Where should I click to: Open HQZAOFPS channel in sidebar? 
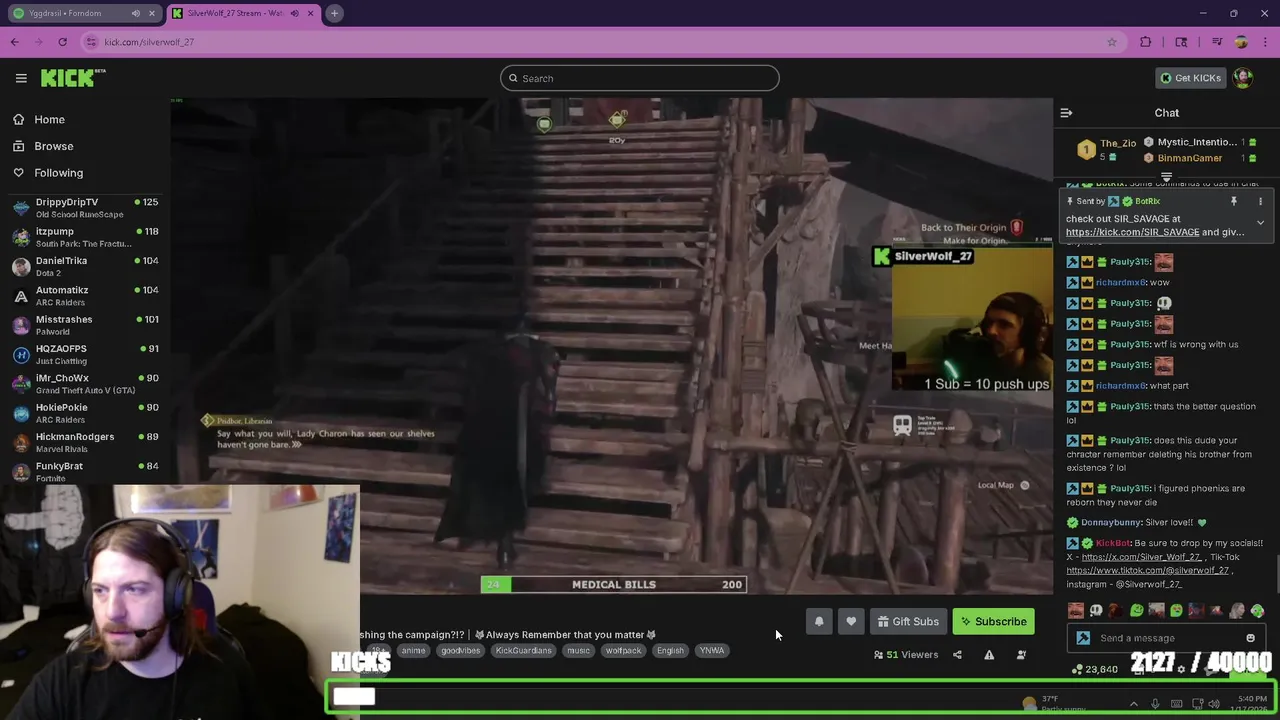85,354
